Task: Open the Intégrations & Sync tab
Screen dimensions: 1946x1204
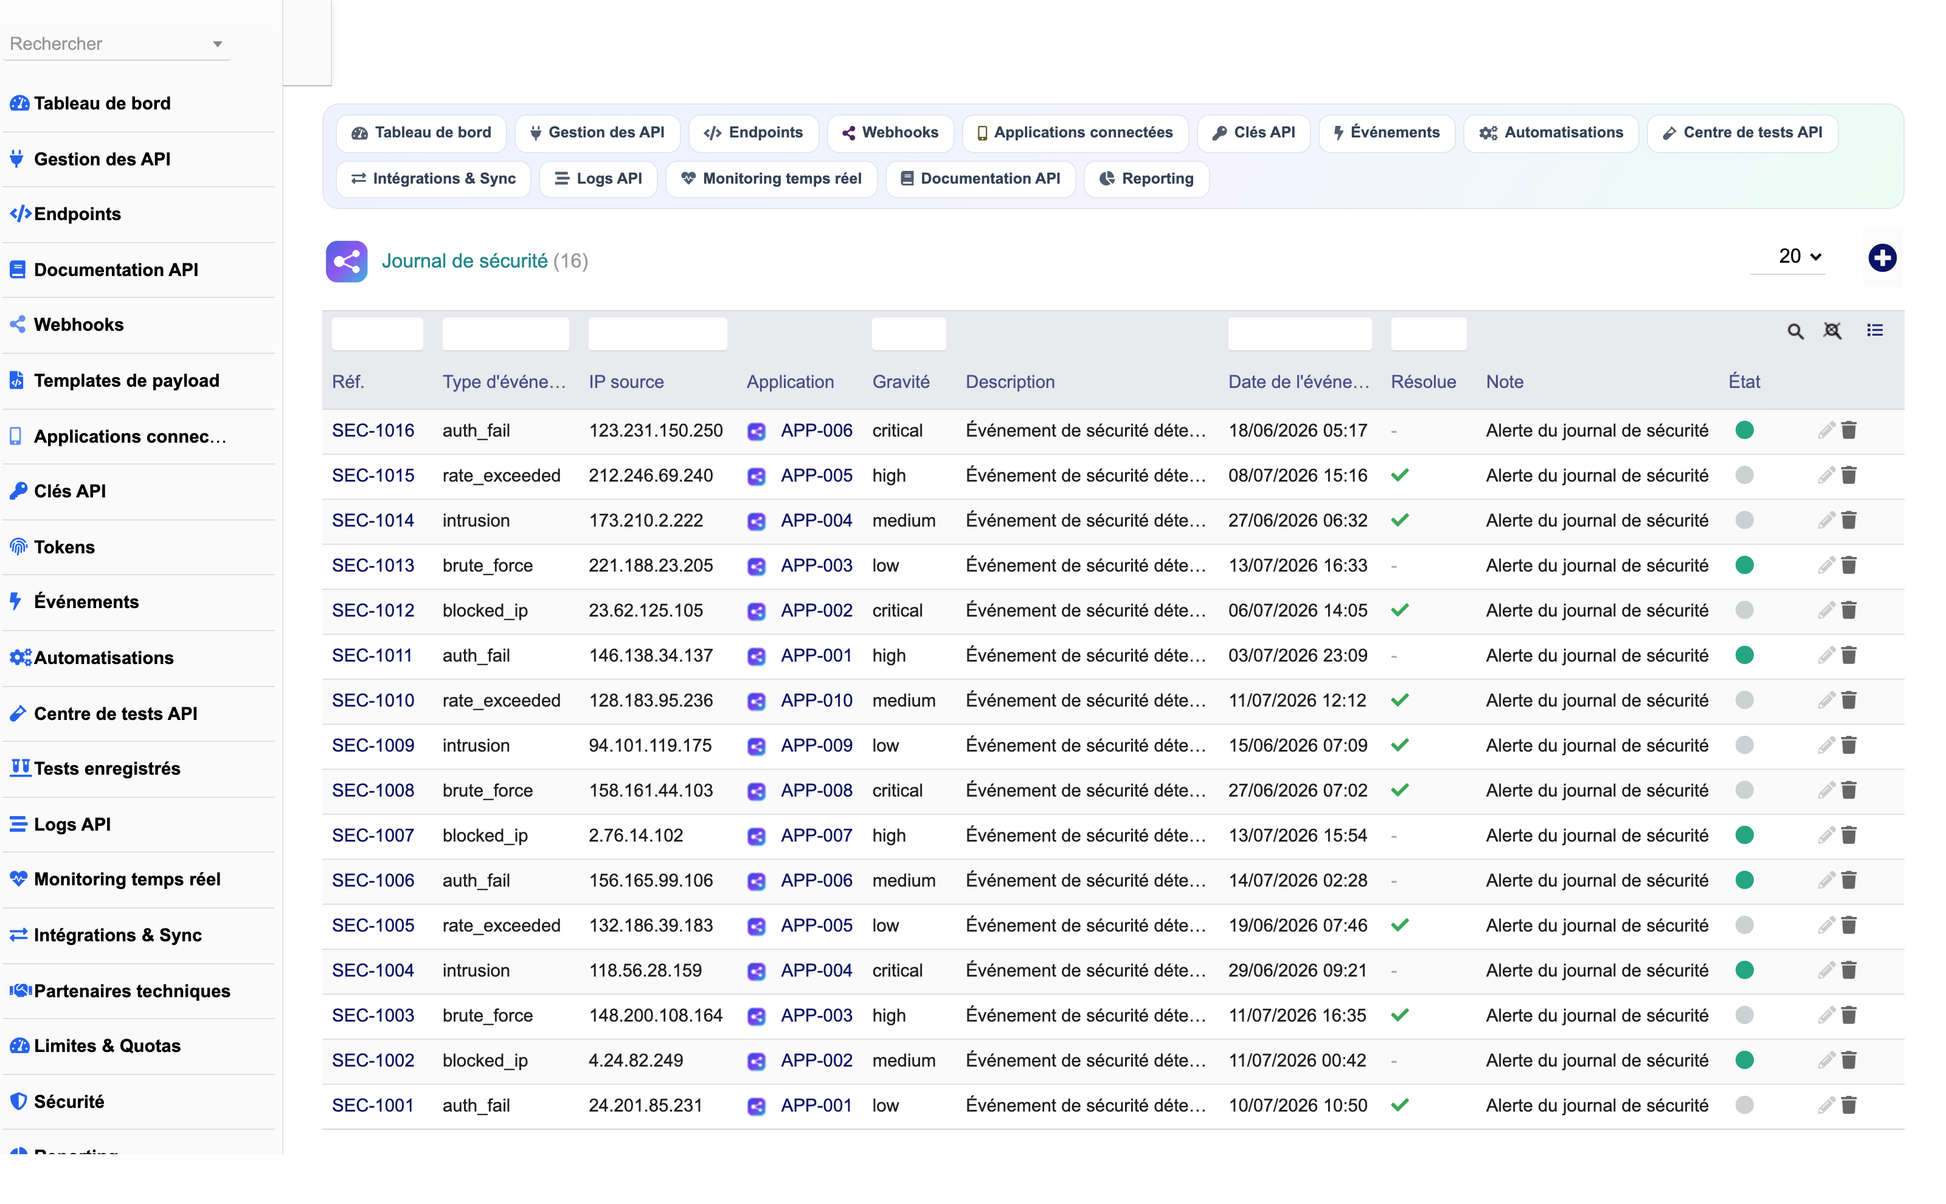Action: (433, 179)
